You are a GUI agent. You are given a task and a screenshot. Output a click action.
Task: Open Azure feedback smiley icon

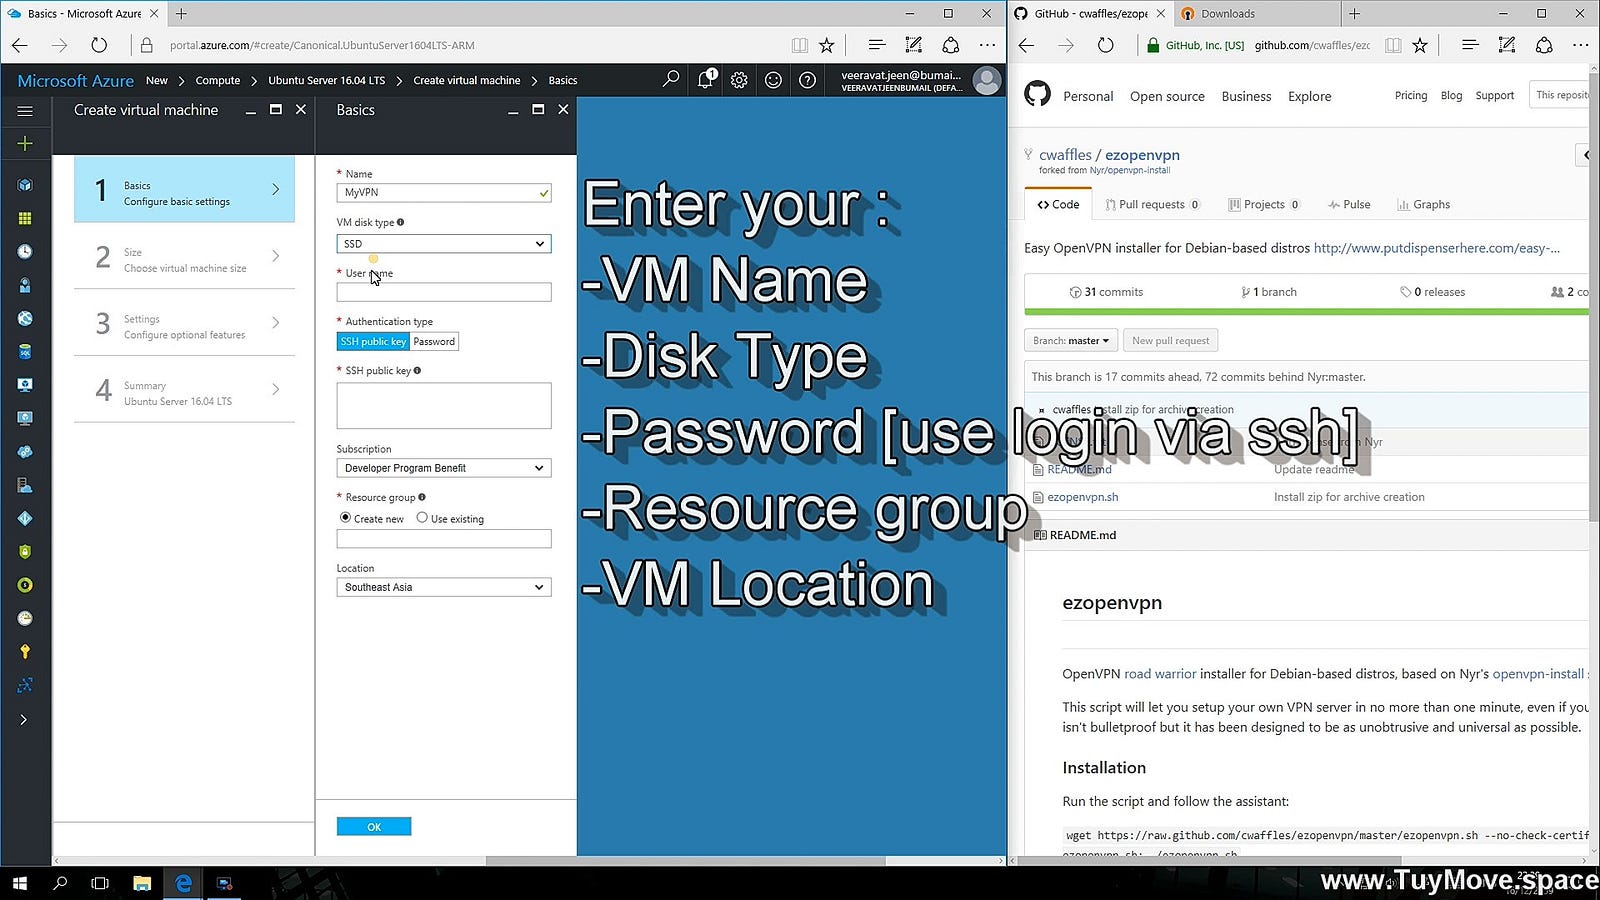[773, 80]
